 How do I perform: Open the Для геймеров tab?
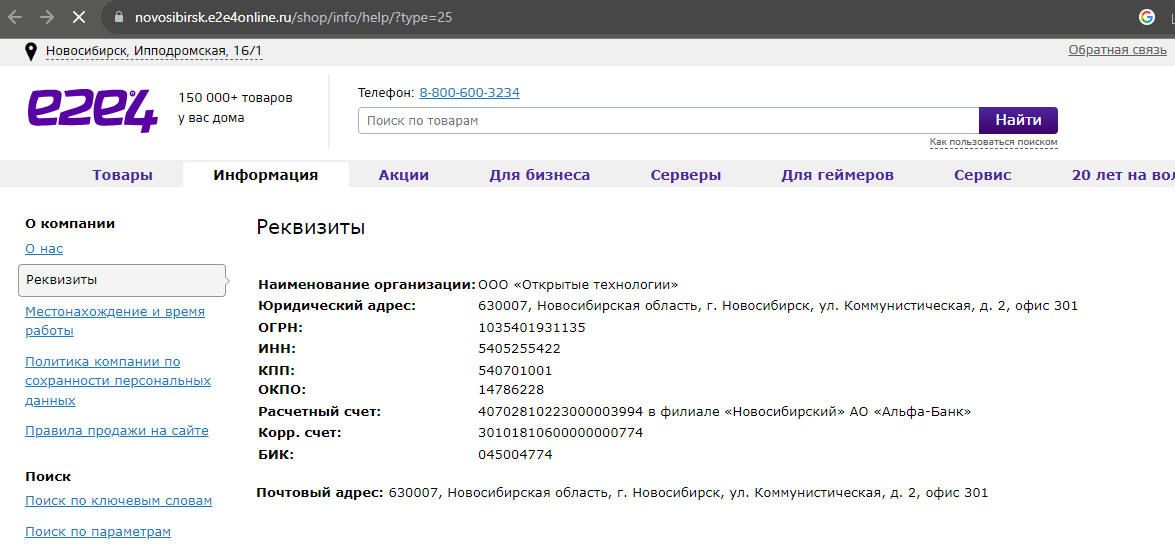click(x=837, y=175)
